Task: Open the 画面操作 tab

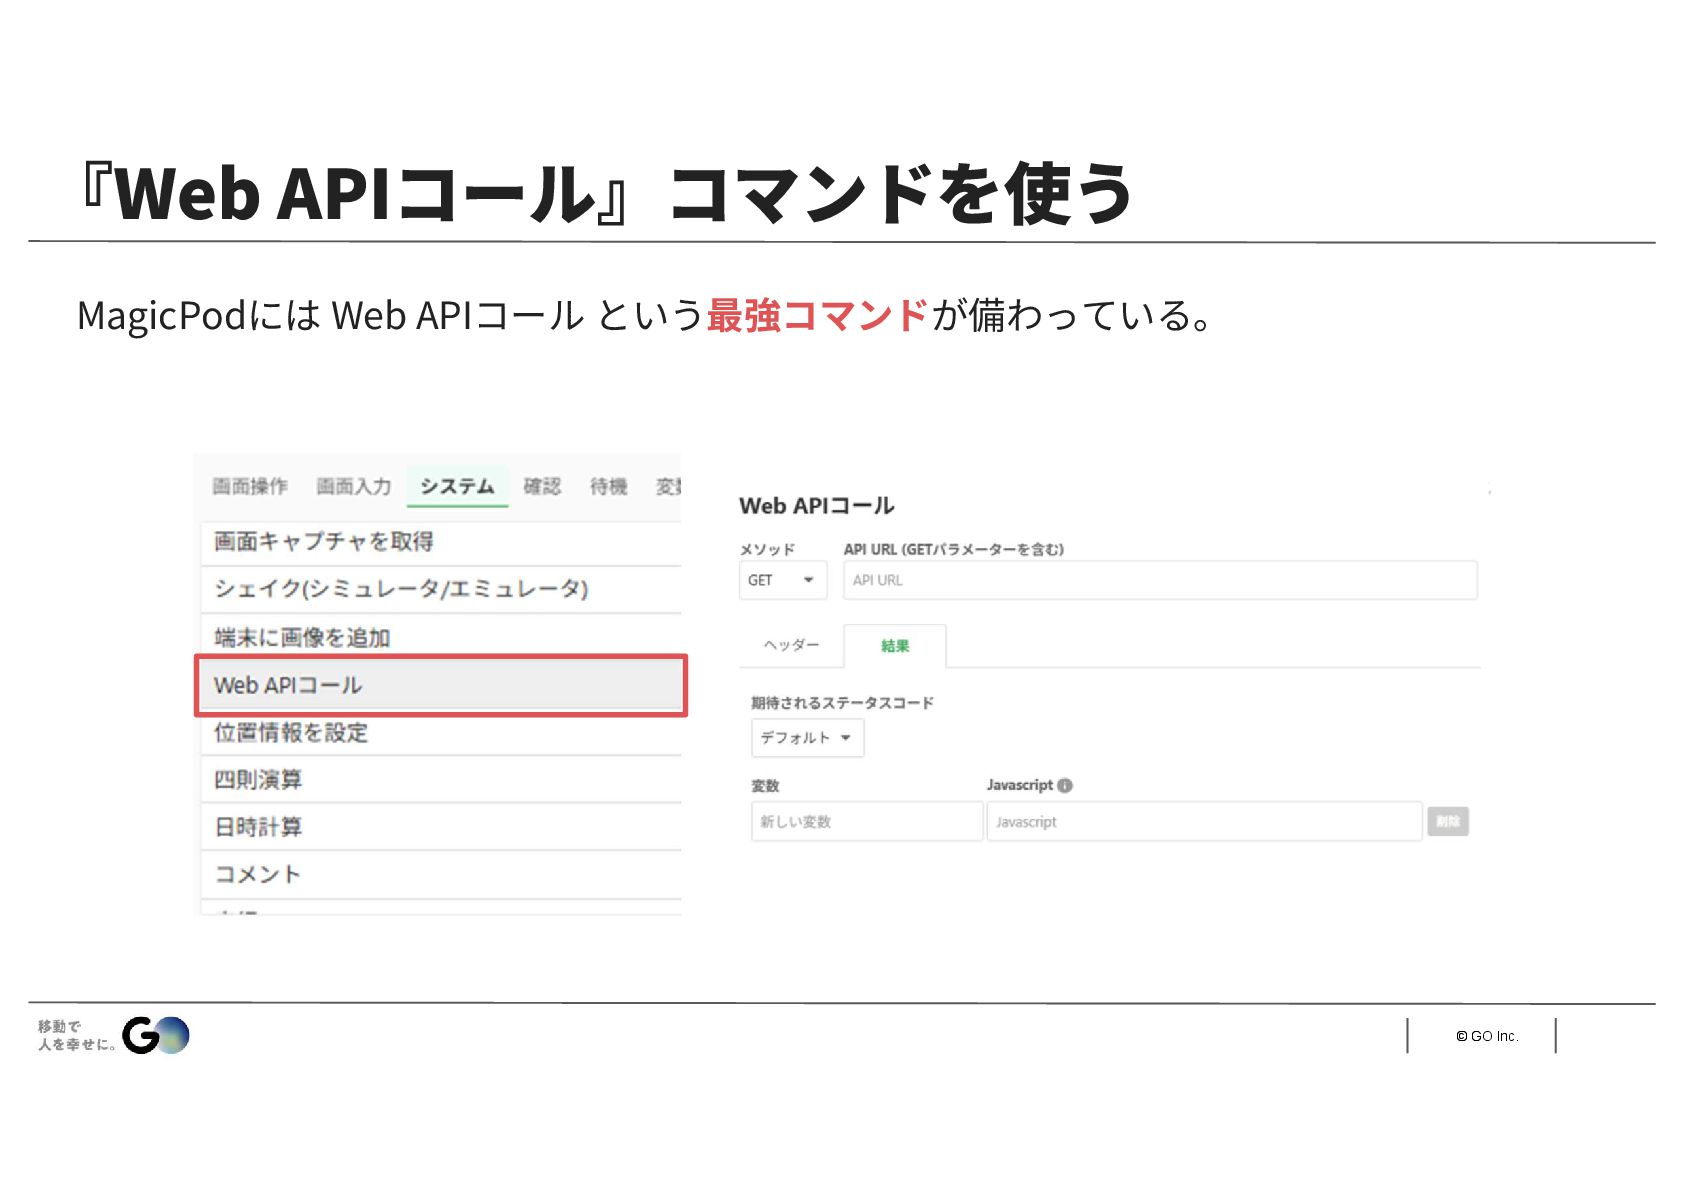Action: pos(249,486)
